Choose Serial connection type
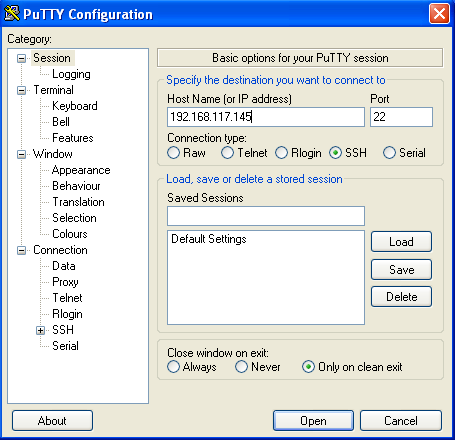 click(x=389, y=153)
